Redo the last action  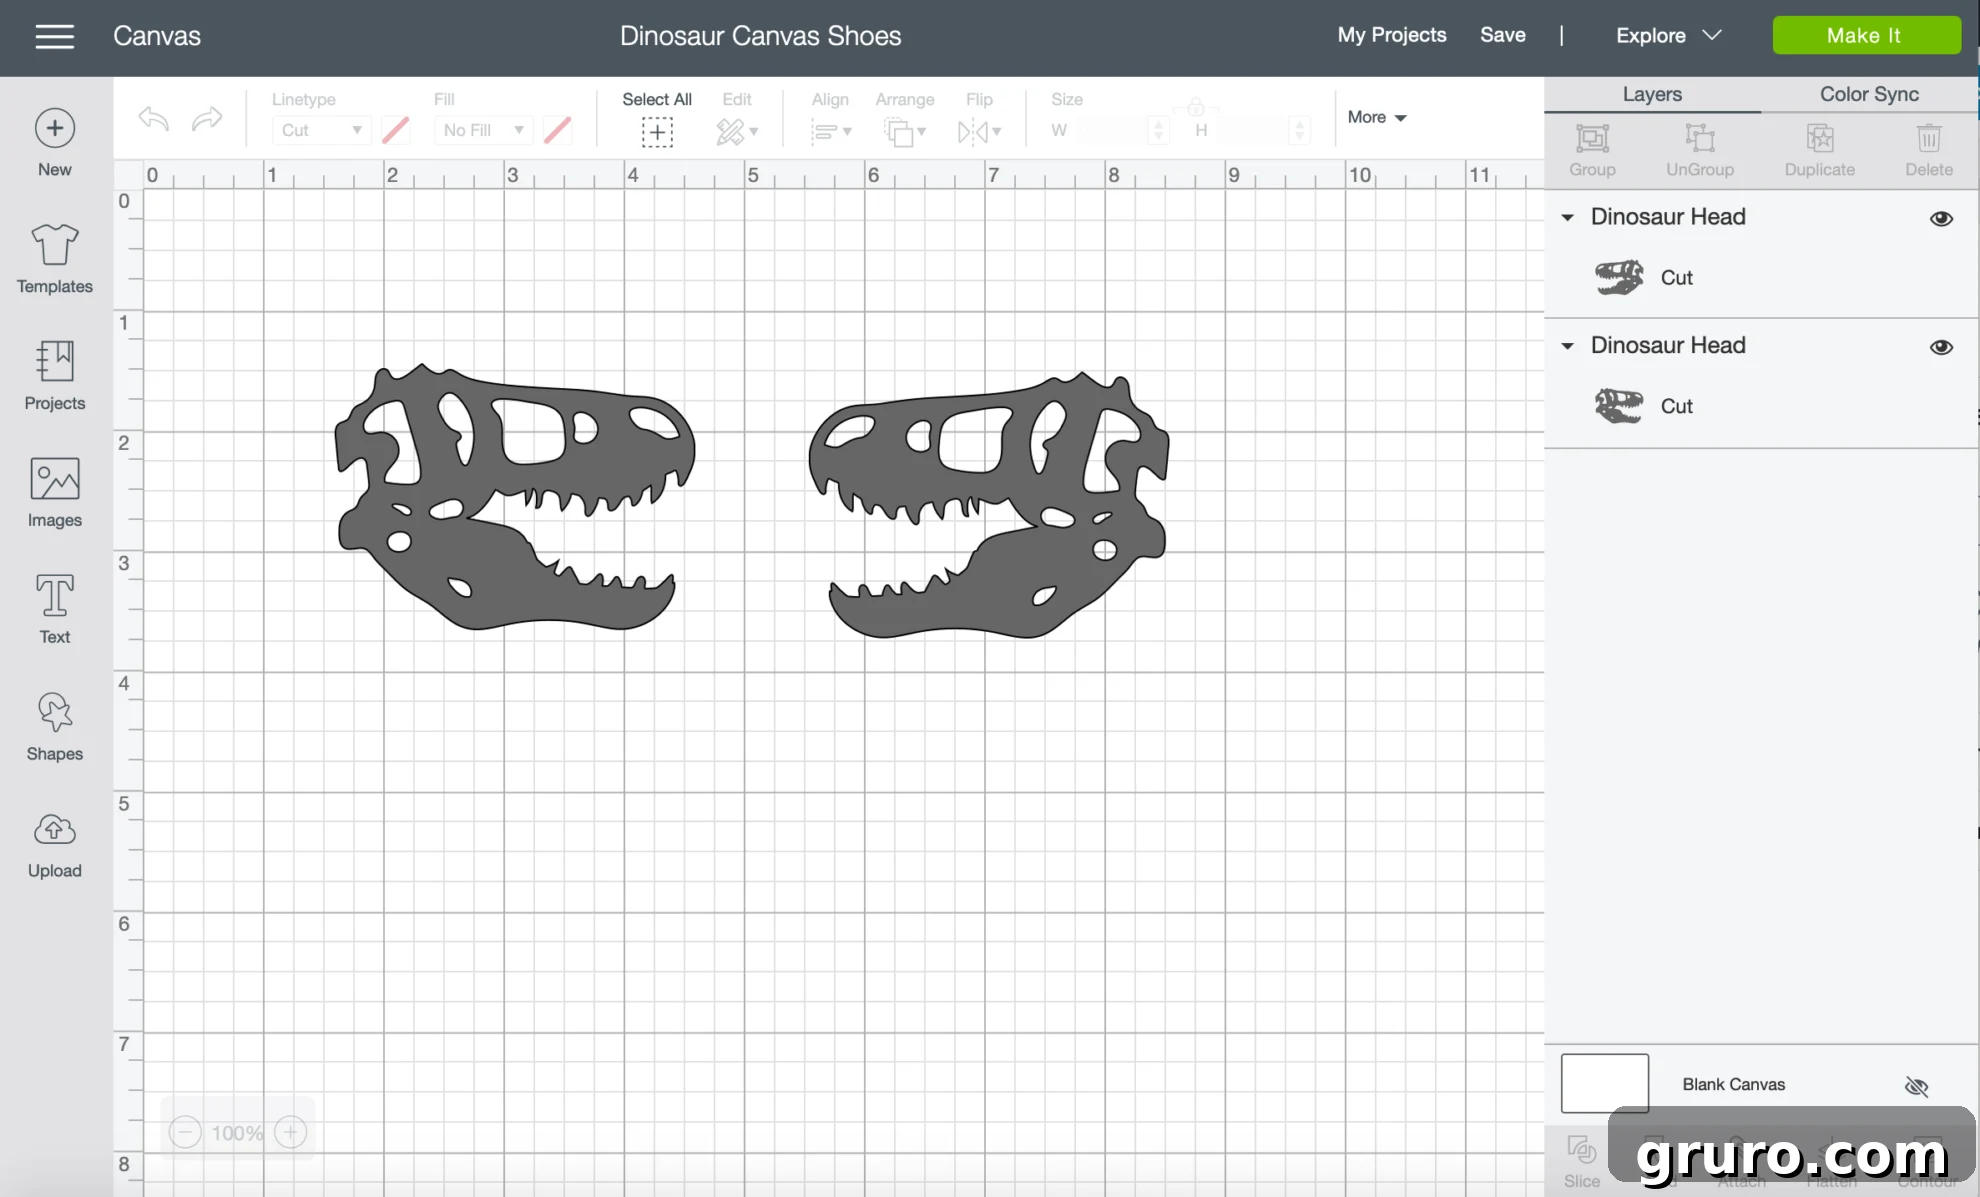tap(207, 119)
